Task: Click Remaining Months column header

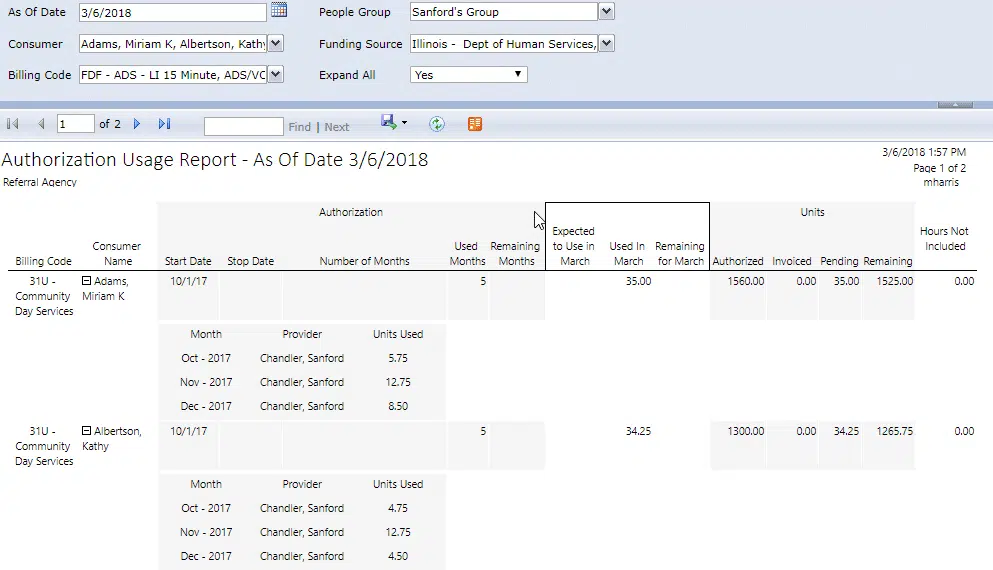Action: click(515, 254)
